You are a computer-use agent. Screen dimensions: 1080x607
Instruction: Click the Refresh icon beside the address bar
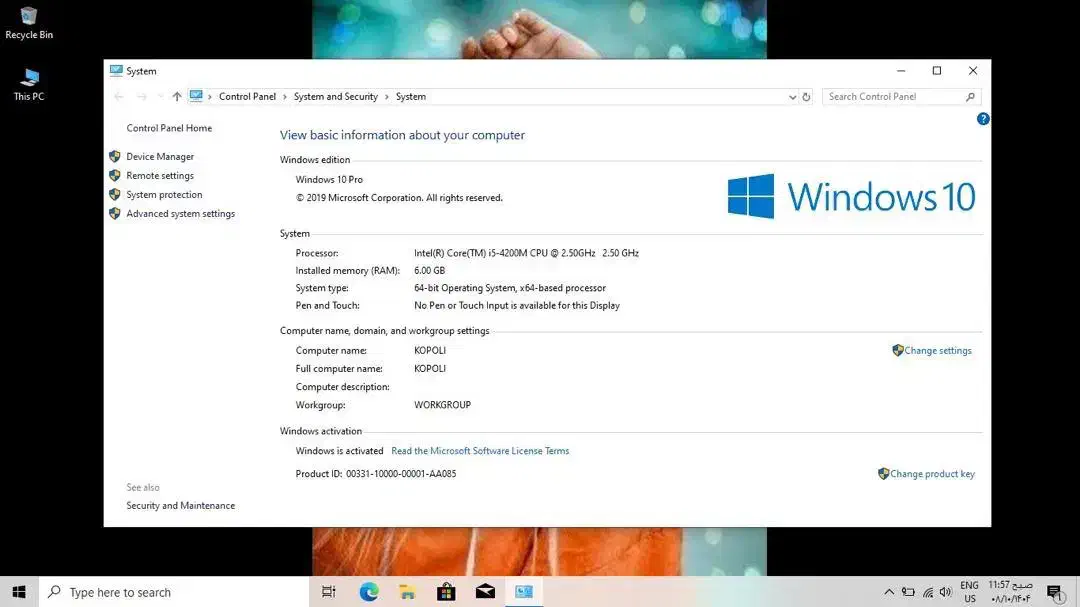807,96
